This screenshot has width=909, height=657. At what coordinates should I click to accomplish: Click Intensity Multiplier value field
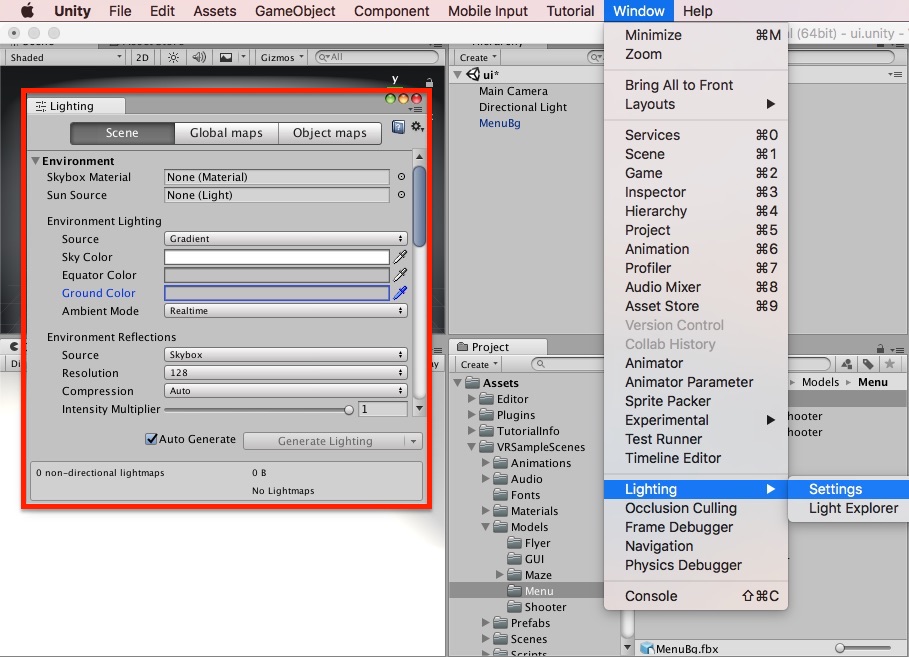[383, 409]
